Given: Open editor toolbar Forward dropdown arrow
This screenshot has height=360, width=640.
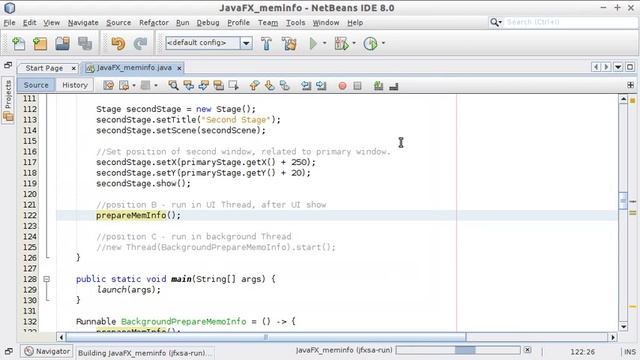Looking at the screenshot, I should (134, 86).
